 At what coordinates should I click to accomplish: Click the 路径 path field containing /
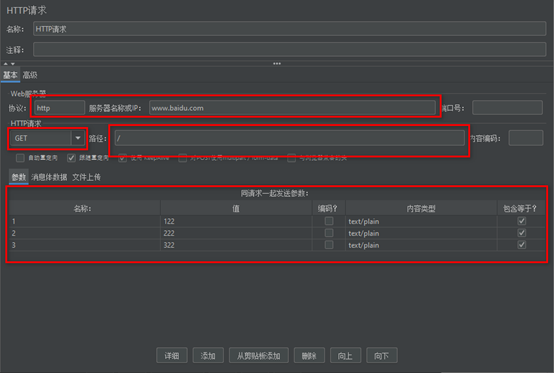point(289,138)
